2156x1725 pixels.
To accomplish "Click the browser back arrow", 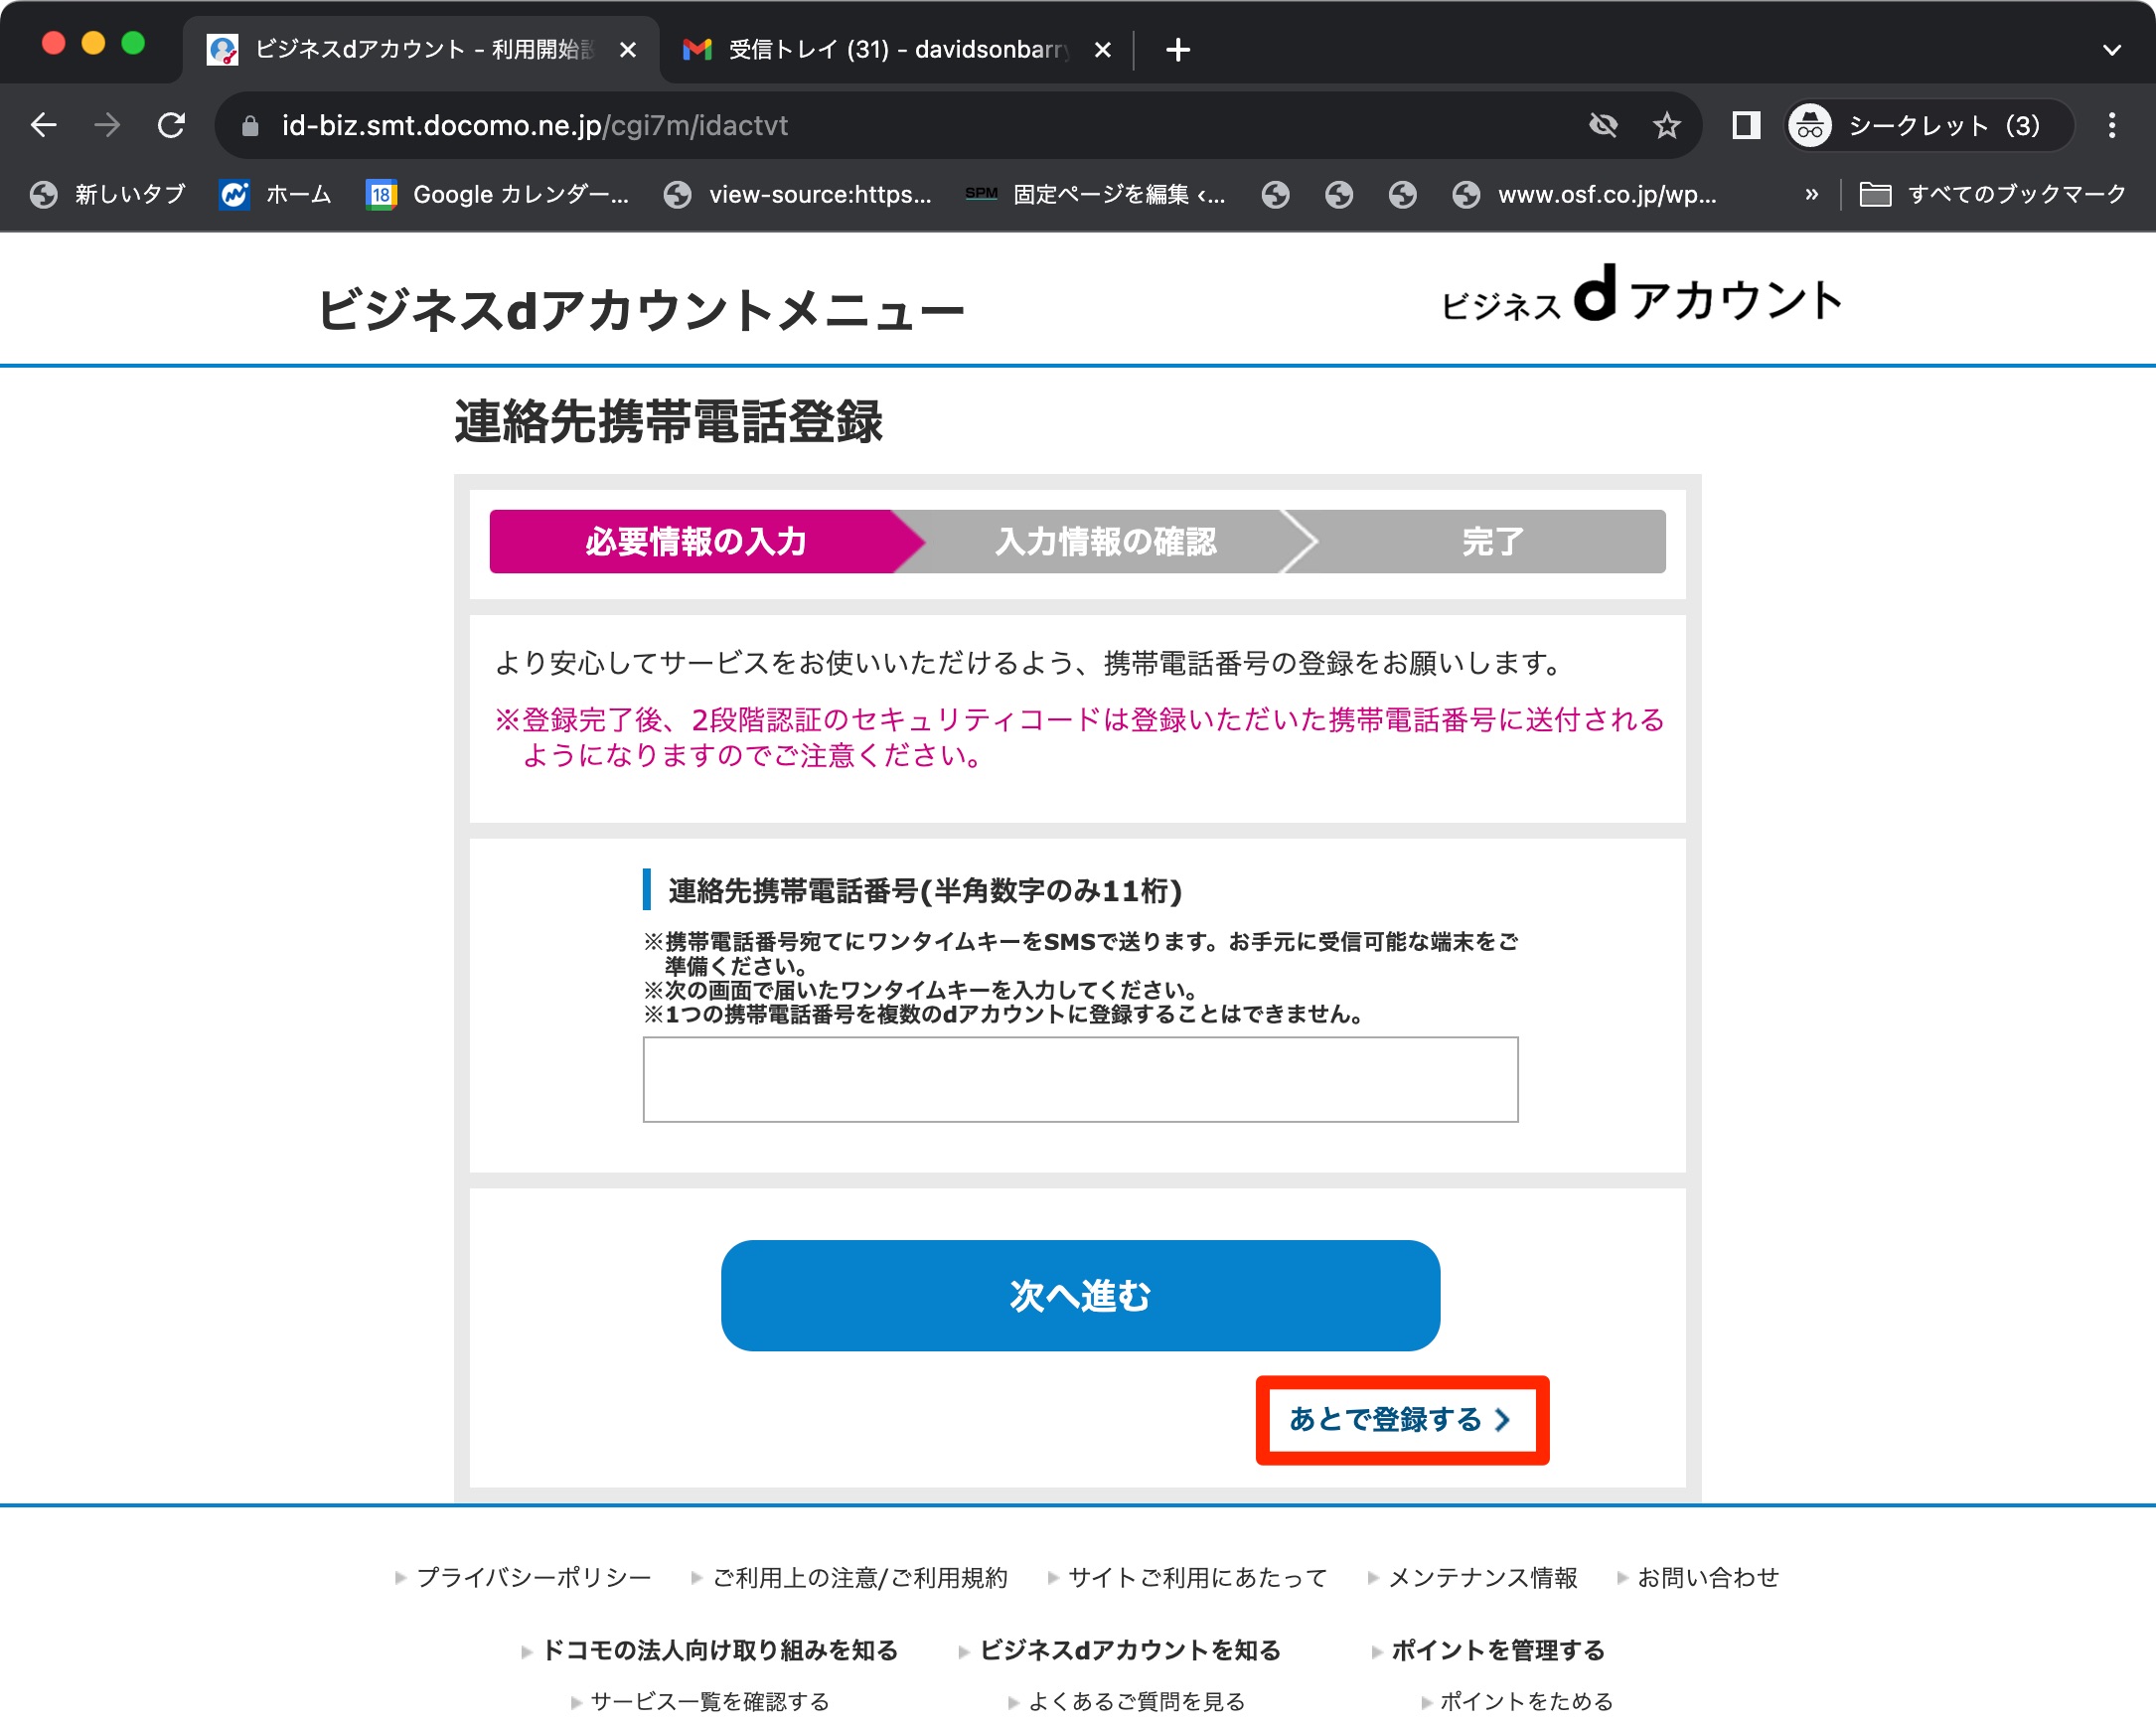I will (44, 125).
